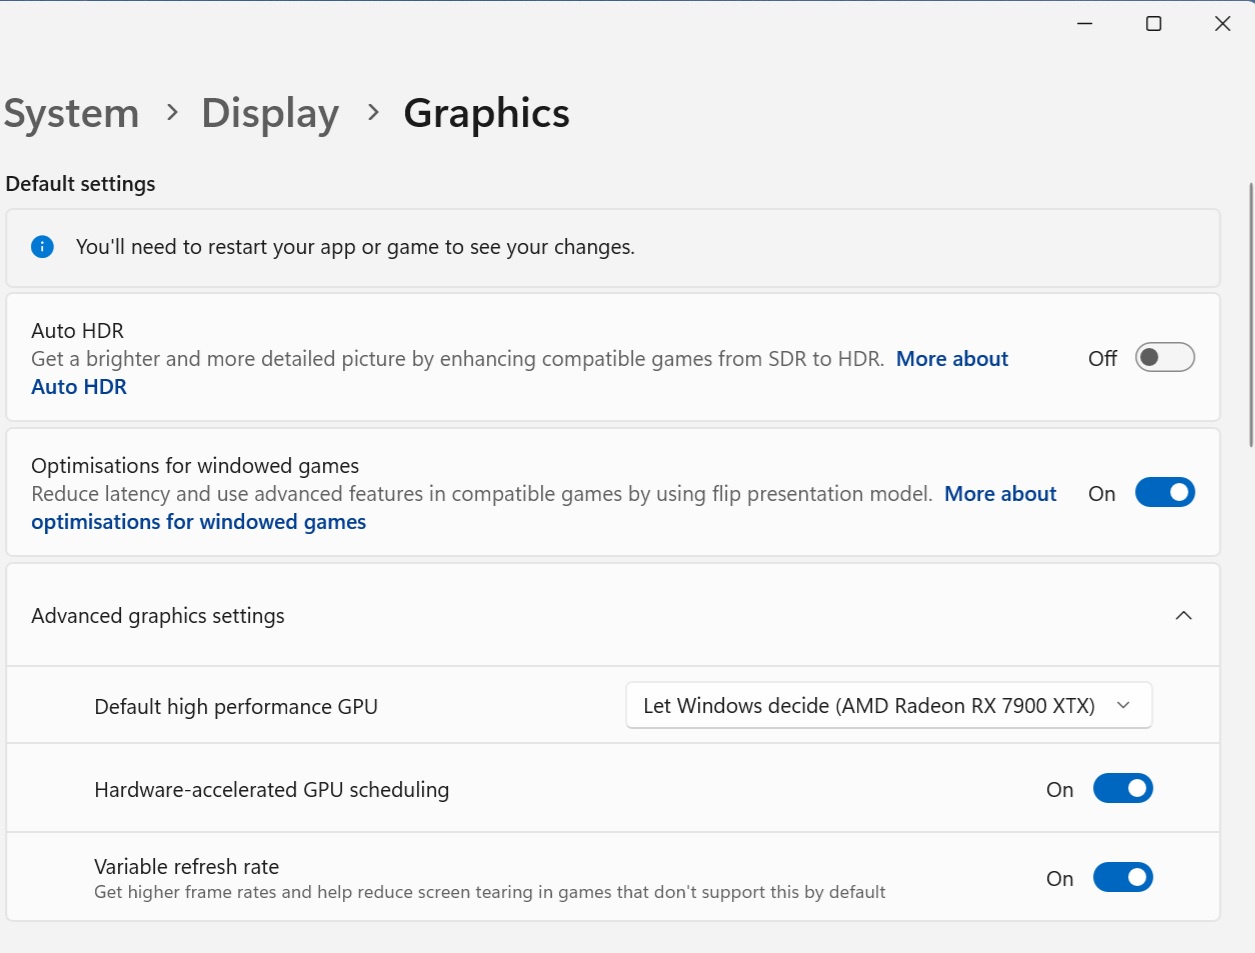
Task: Open the Default high performance GPU dropdown
Action: tap(888, 706)
